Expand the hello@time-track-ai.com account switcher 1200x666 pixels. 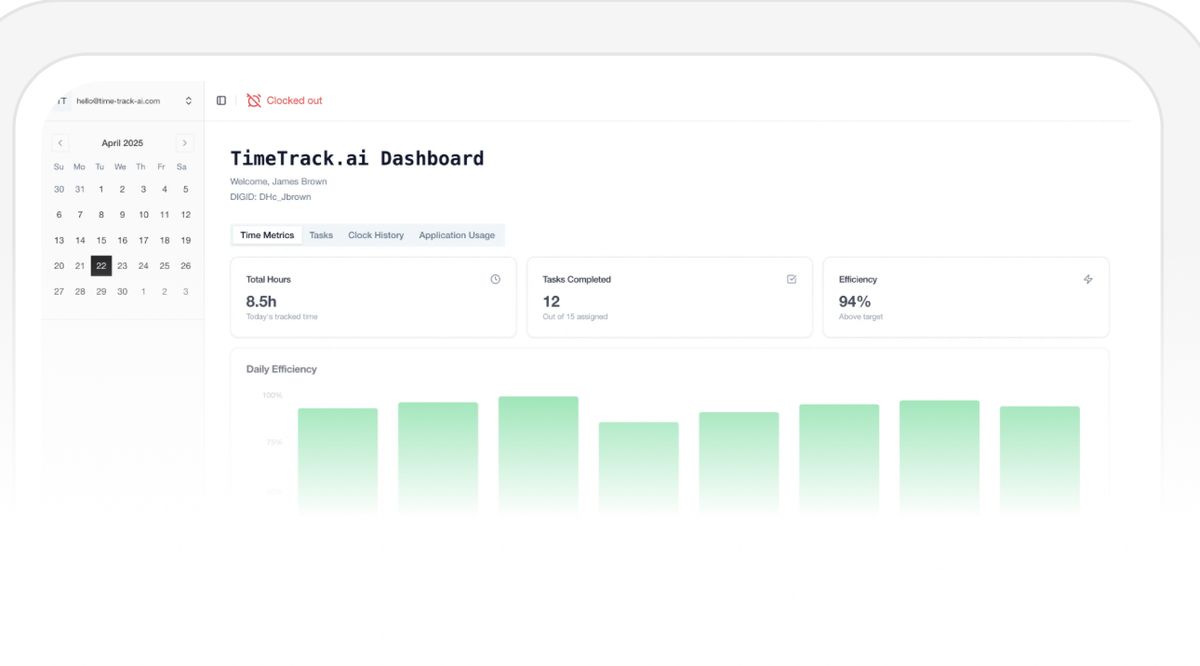(x=124, y=101)
